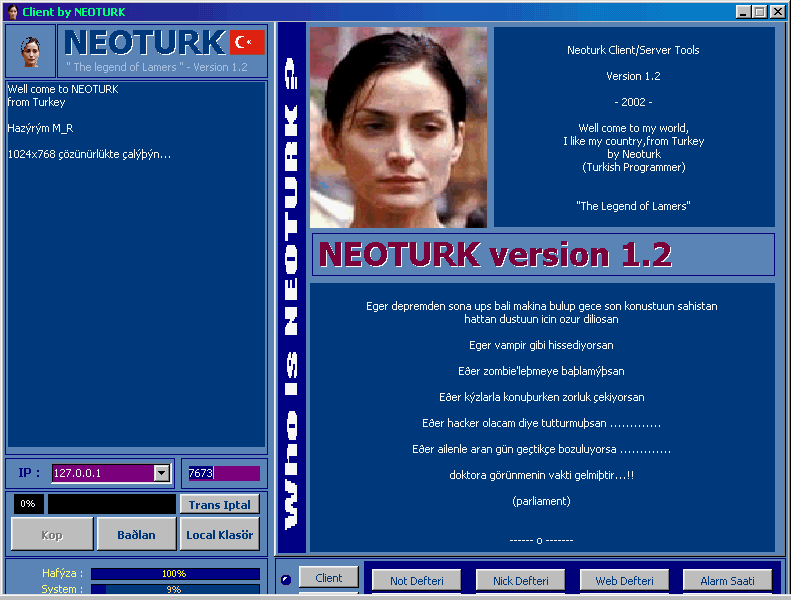Click the Turkish flag icon
Screen dimensions: 791x600
tap(247, 42)
